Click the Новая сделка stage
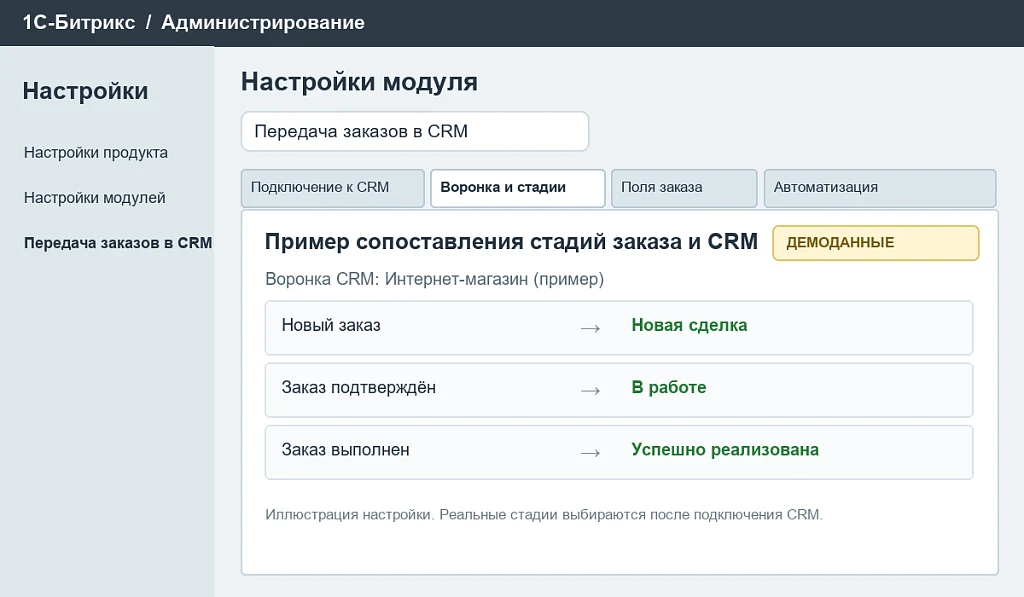This screenshot has width=1024, height=597. [689, 325]
